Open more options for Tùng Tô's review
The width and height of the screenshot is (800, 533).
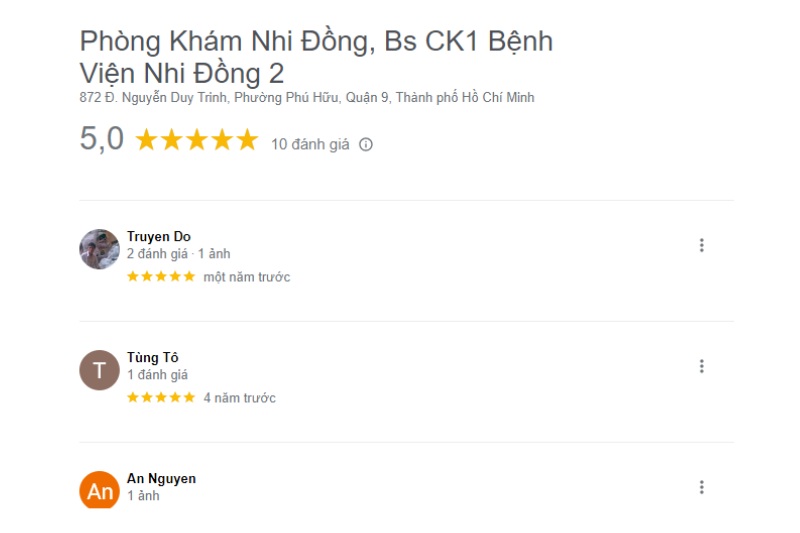701,366
